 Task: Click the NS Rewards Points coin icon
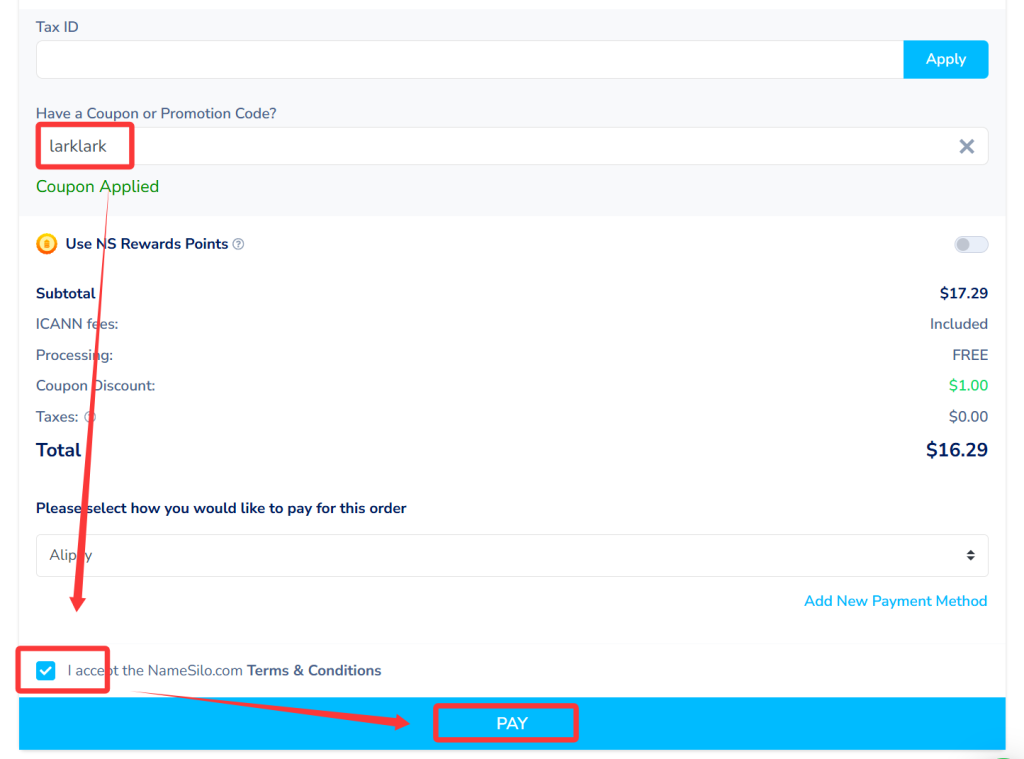pyautogui.click(x=46, y=244)
